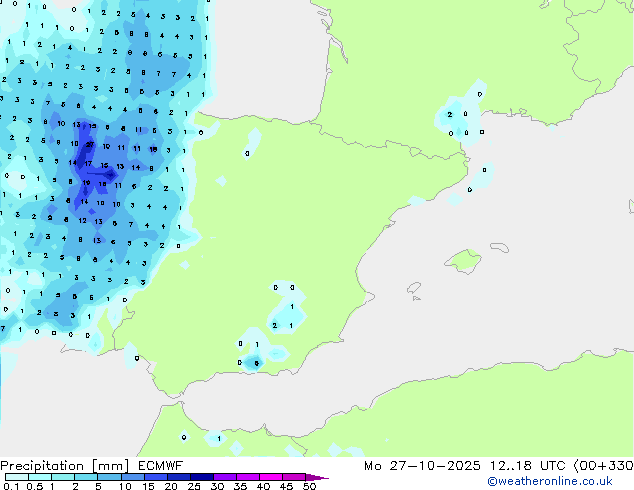Select the 5–10 mm legend color swatch
Image resolution: width=634 pixels, height=490 pixels.
pyautogui.click(x=109, y=477)
